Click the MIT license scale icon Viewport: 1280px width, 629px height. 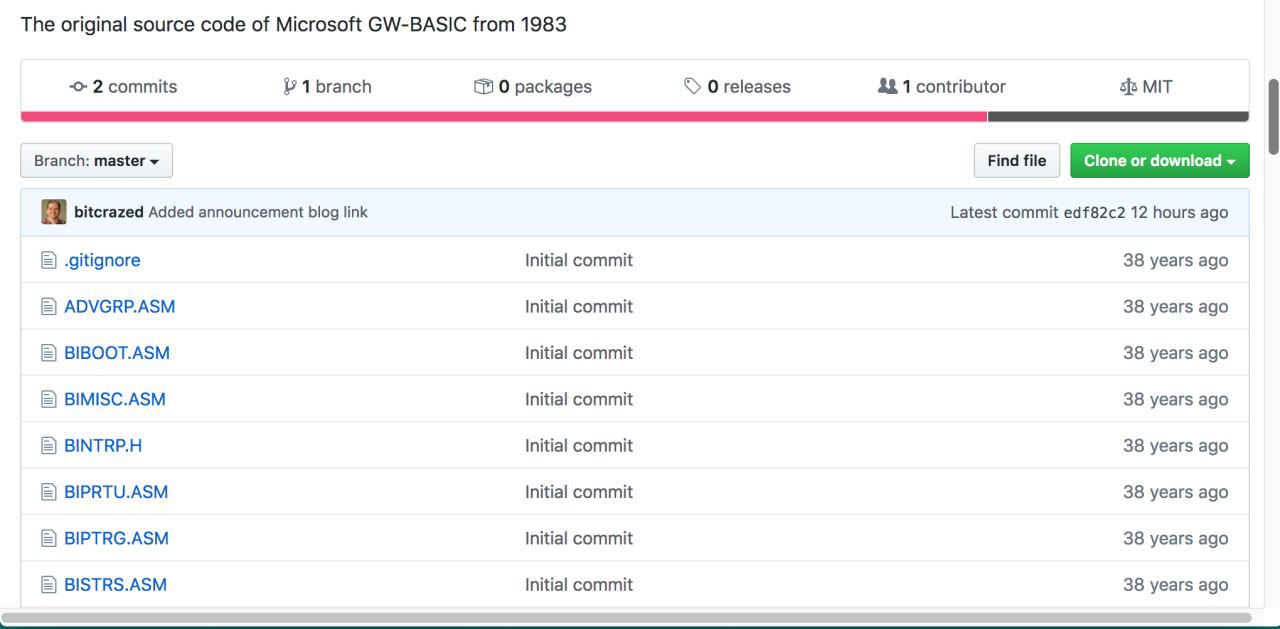pyautogui.click(x=1128, y=87)
